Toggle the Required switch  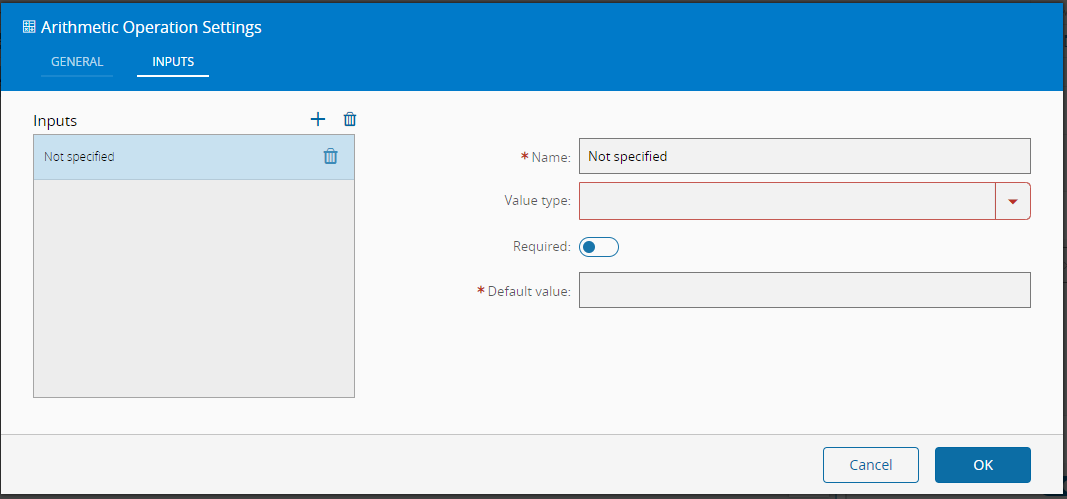click(x=599, y=246)
